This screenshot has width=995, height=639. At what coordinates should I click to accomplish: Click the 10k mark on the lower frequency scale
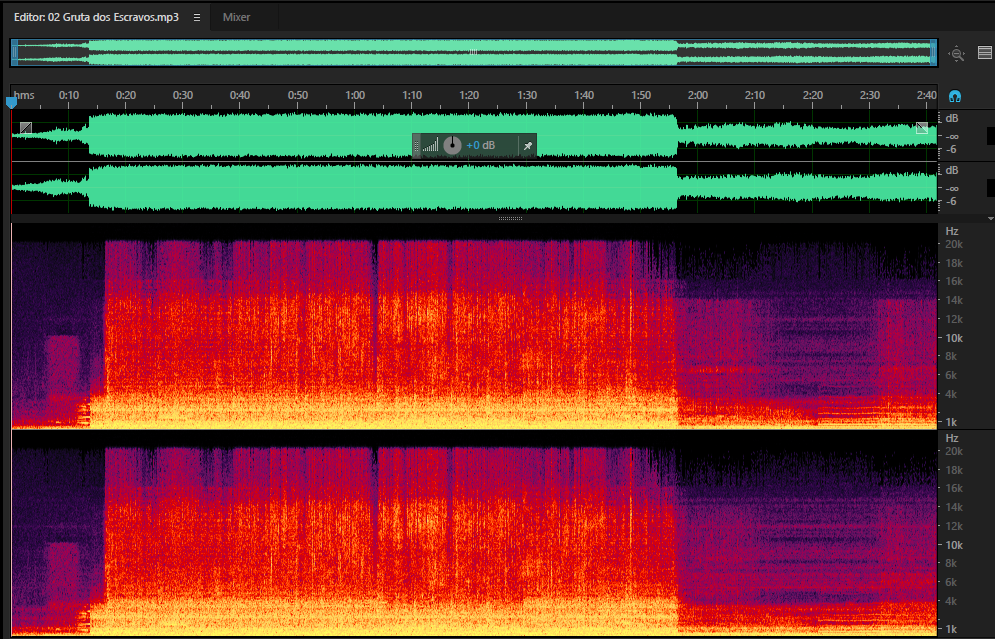coord(954,545)
